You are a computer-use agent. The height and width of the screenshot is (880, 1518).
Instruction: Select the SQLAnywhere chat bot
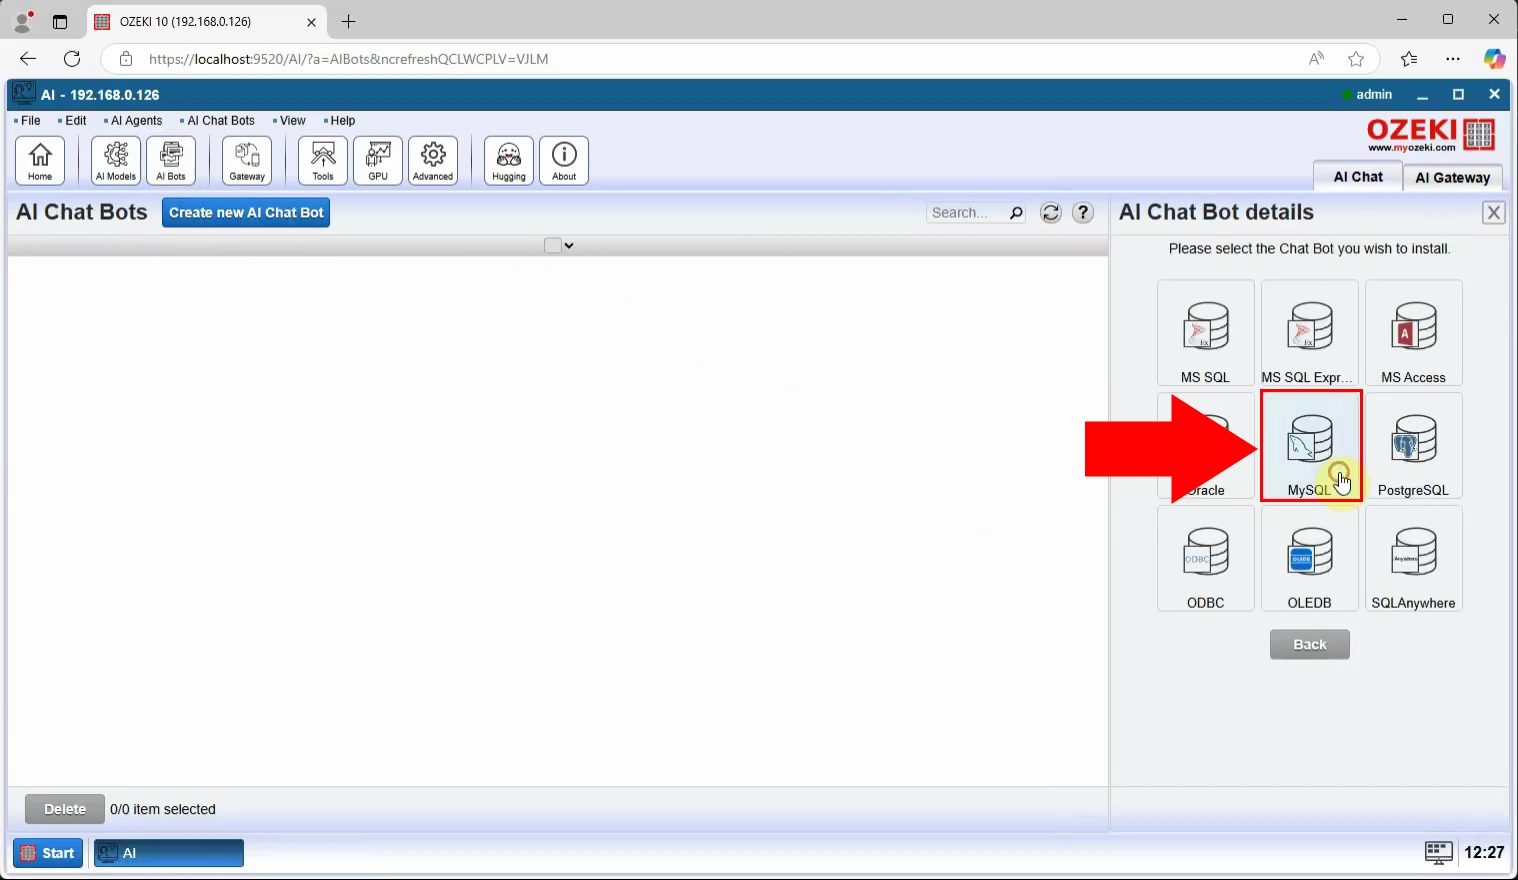pos(1414,559)
